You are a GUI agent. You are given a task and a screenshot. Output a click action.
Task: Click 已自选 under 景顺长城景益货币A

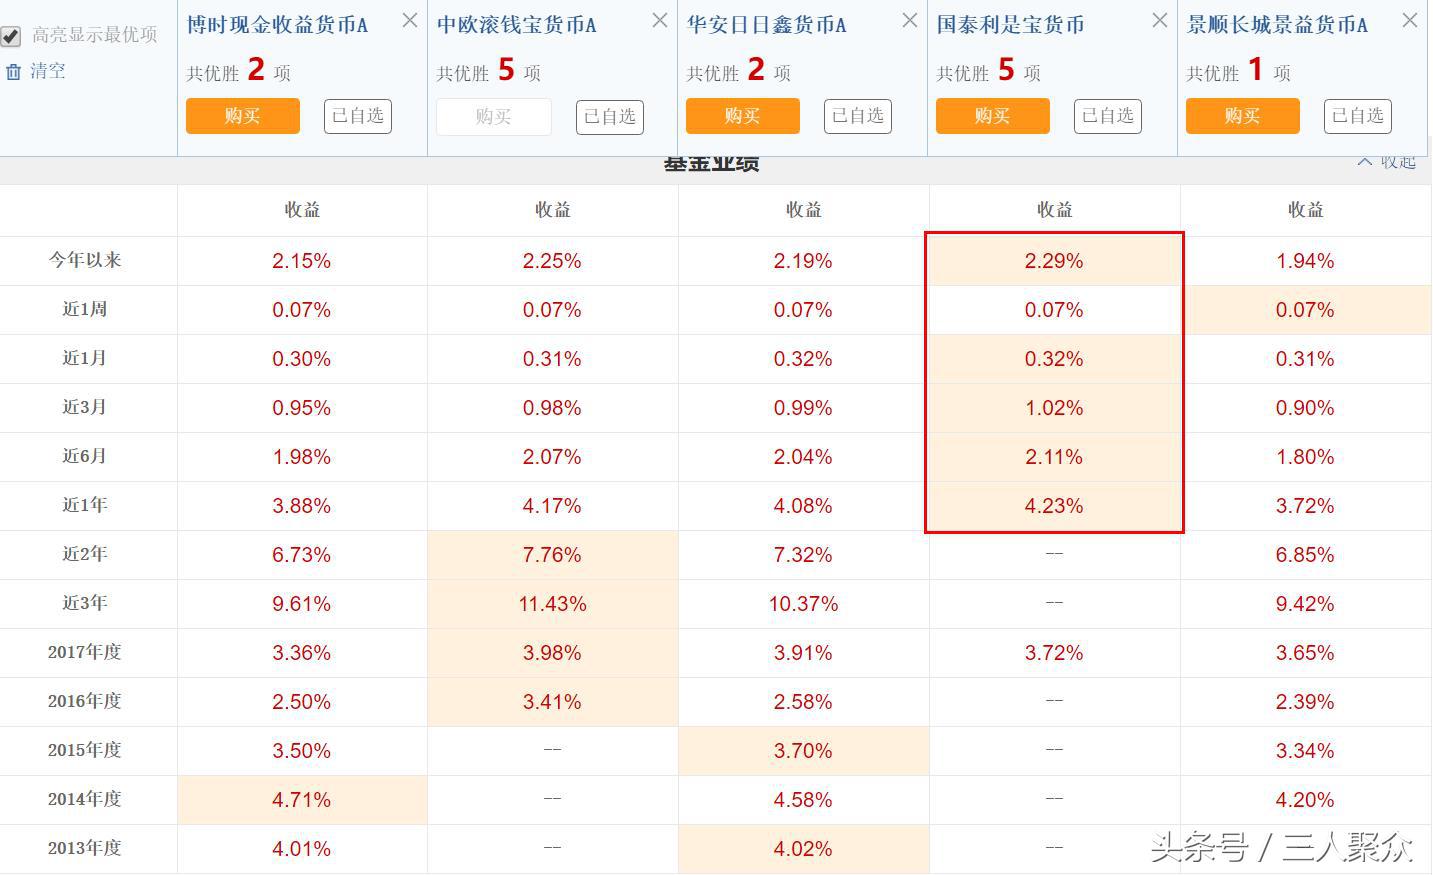1358,116
